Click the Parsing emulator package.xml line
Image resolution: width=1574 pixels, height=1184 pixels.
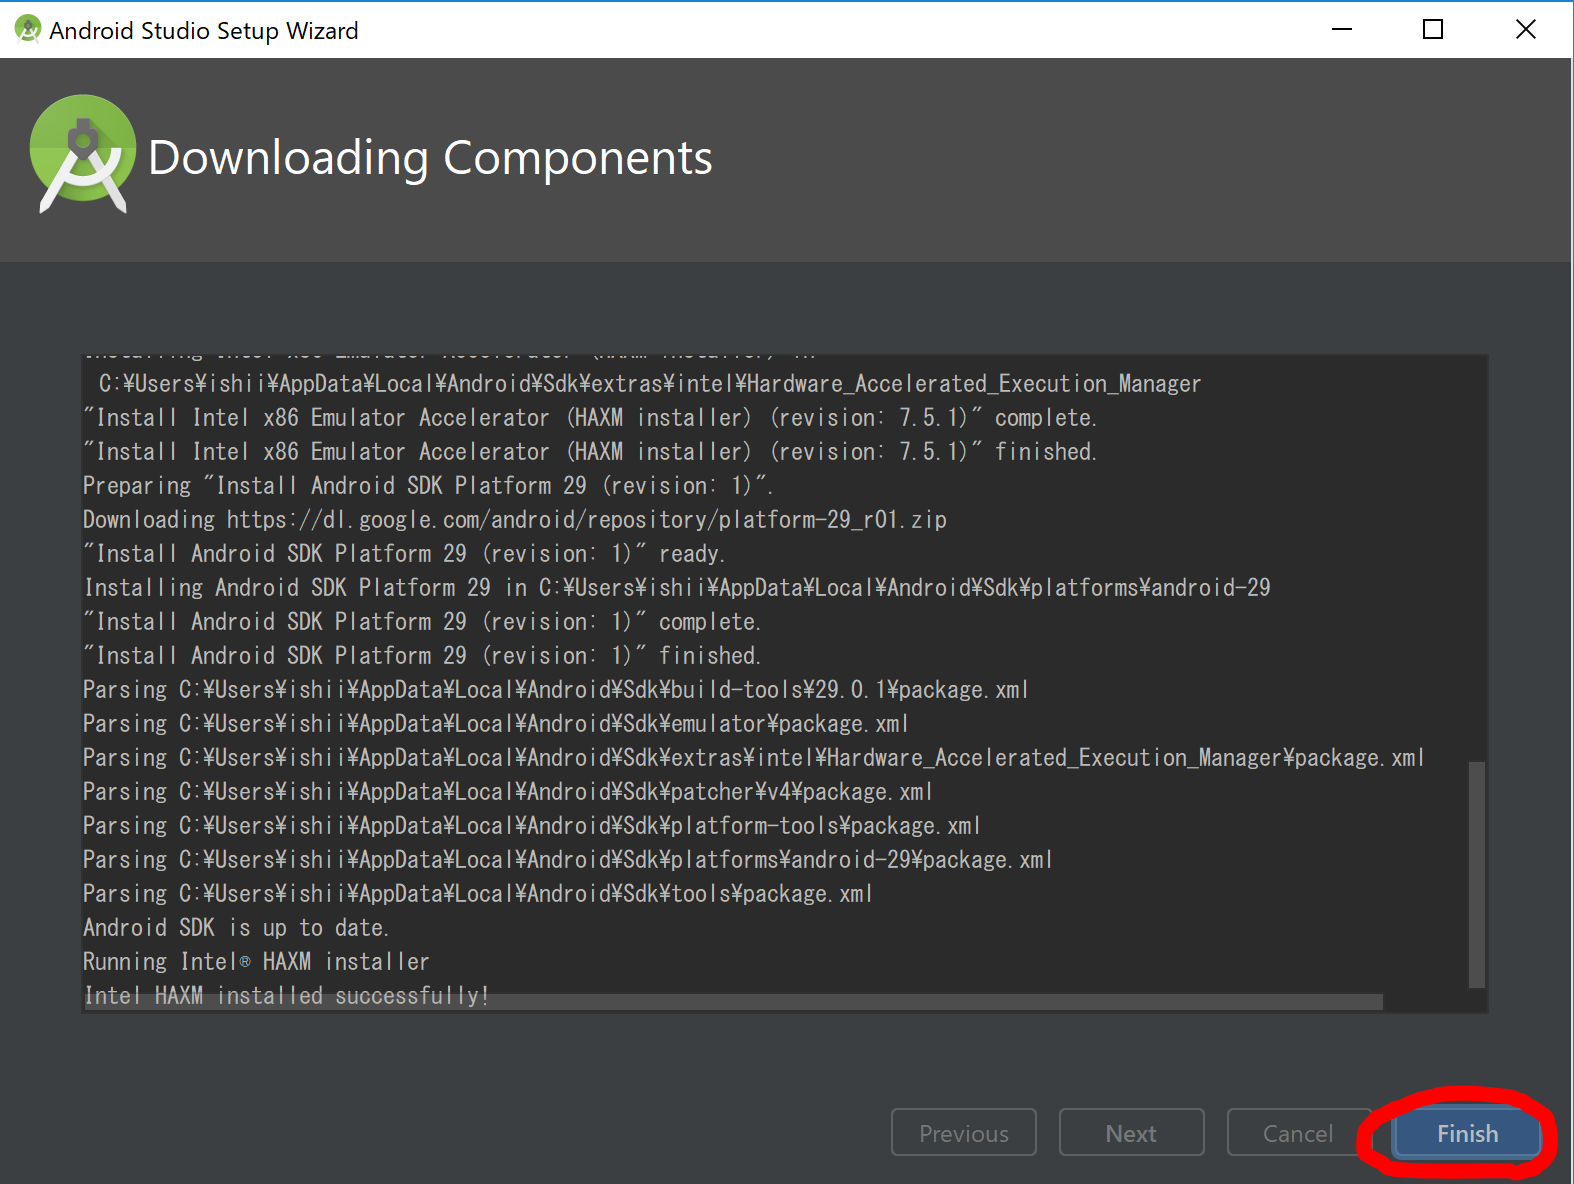496,724
